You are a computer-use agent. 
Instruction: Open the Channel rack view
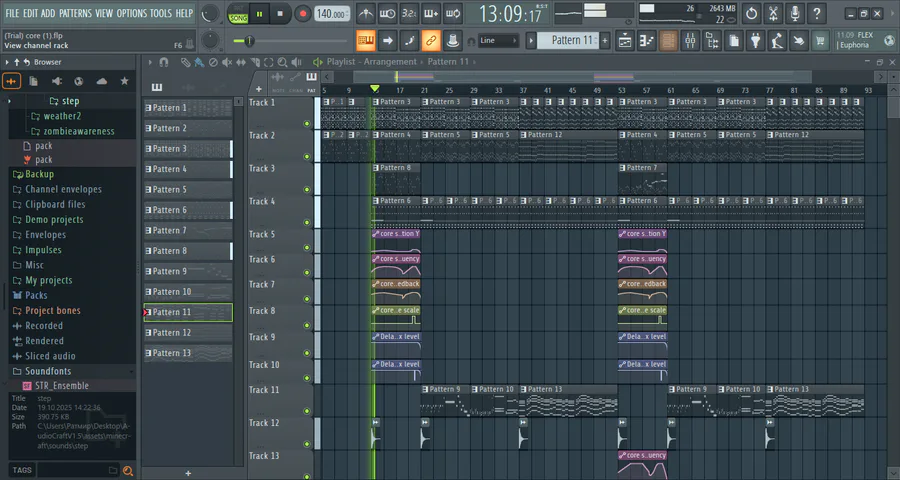[669, 40]
